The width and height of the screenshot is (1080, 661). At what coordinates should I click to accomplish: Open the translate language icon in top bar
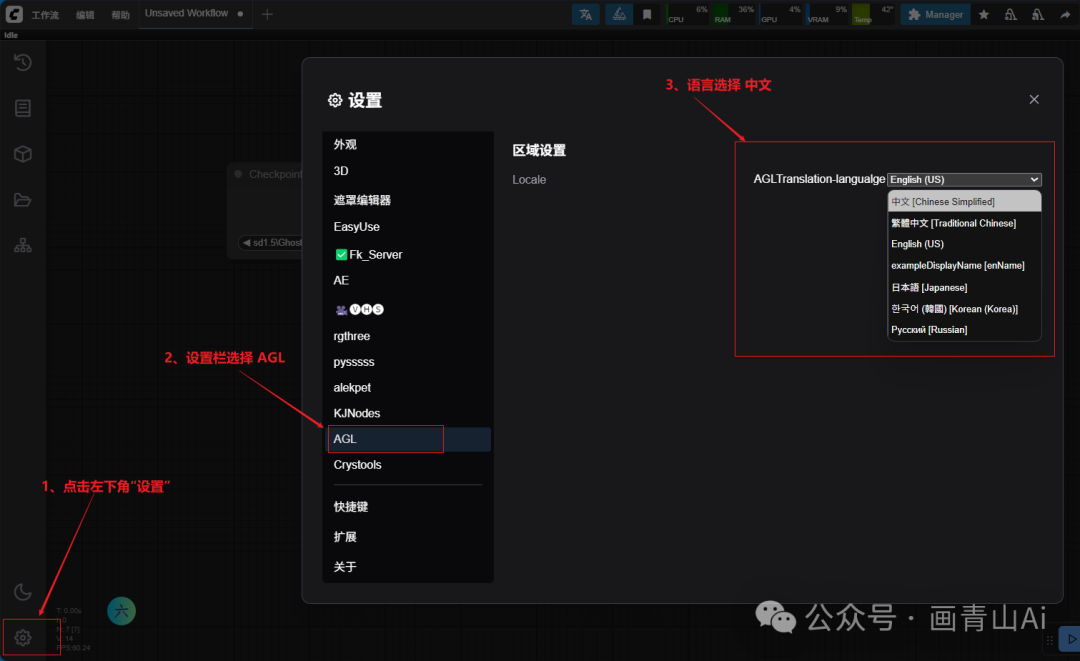tap(585, 14)
